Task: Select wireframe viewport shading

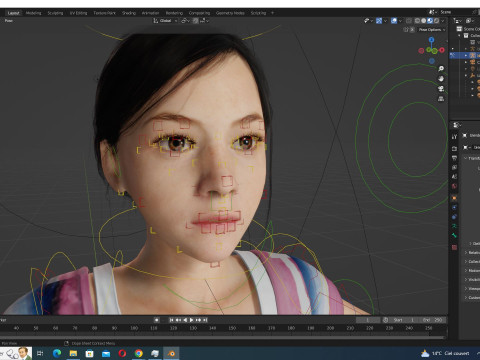Action: point(417,21)
